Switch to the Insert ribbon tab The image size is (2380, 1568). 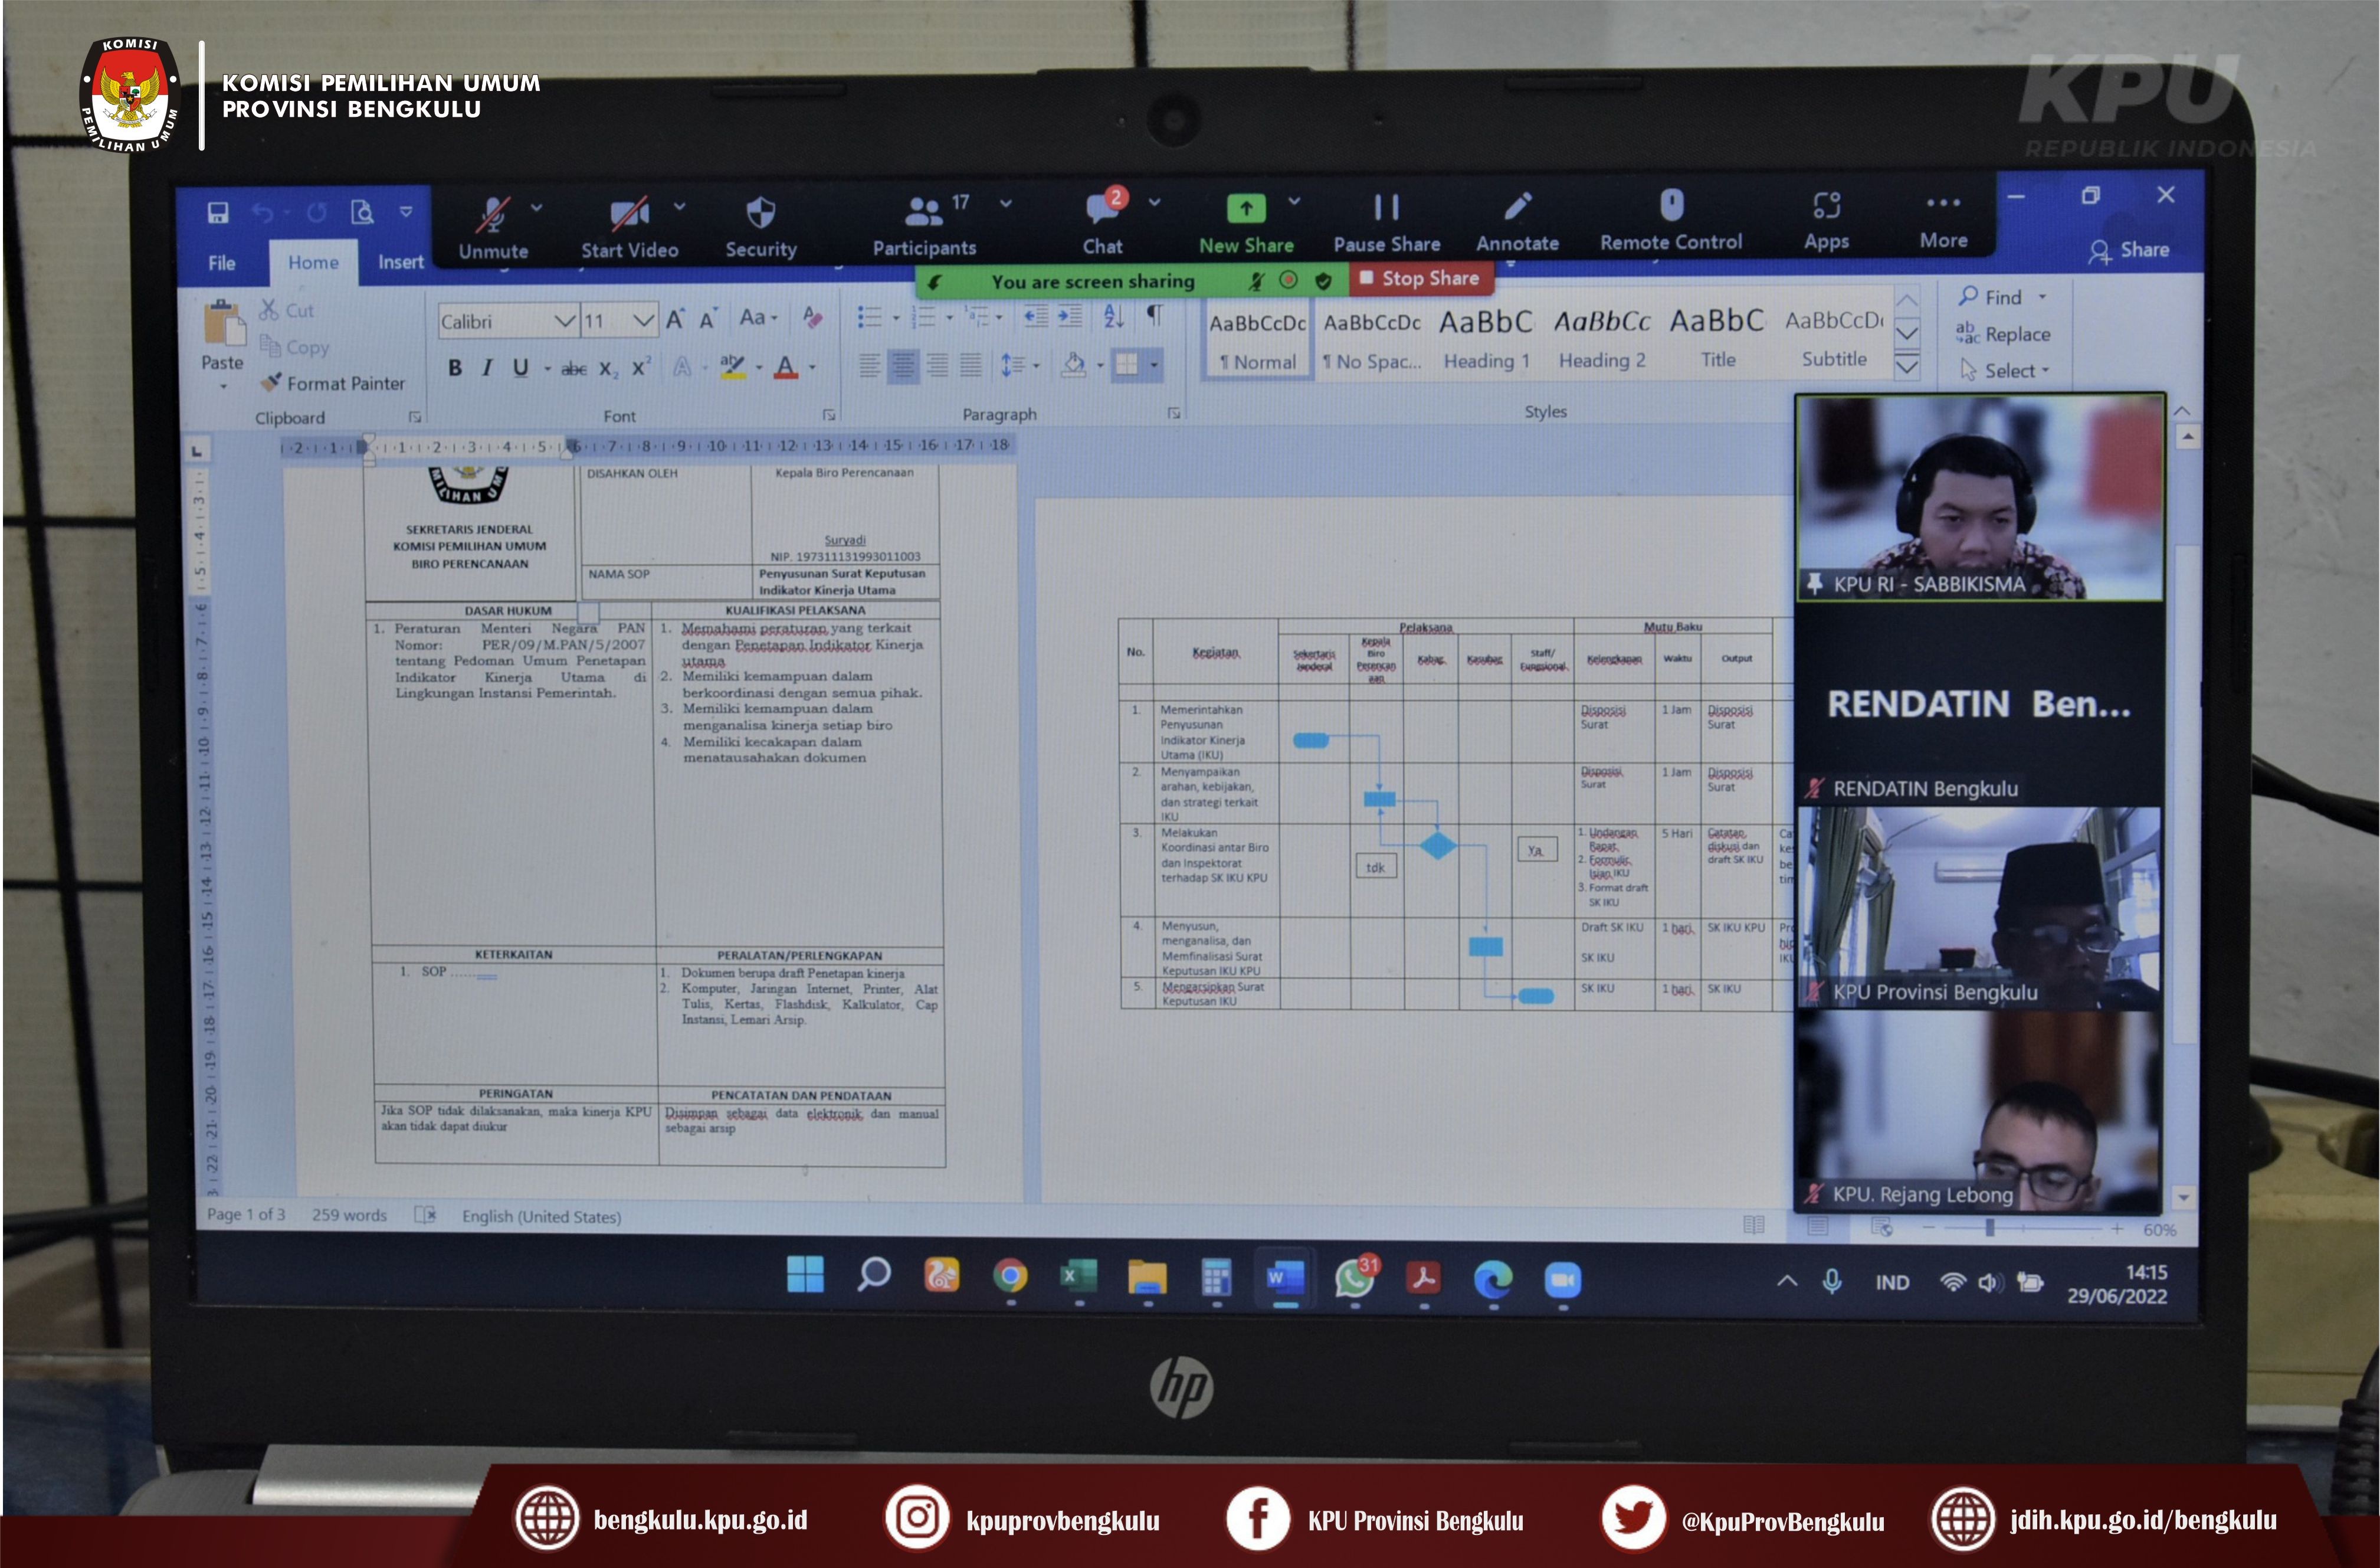(400, 262)
